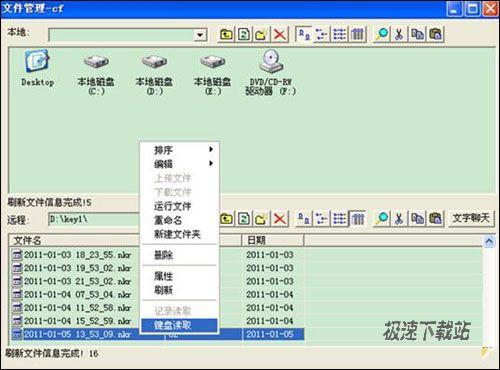
Task: Open search with remote toolbar magnifier icon
Action: [382, 219]
